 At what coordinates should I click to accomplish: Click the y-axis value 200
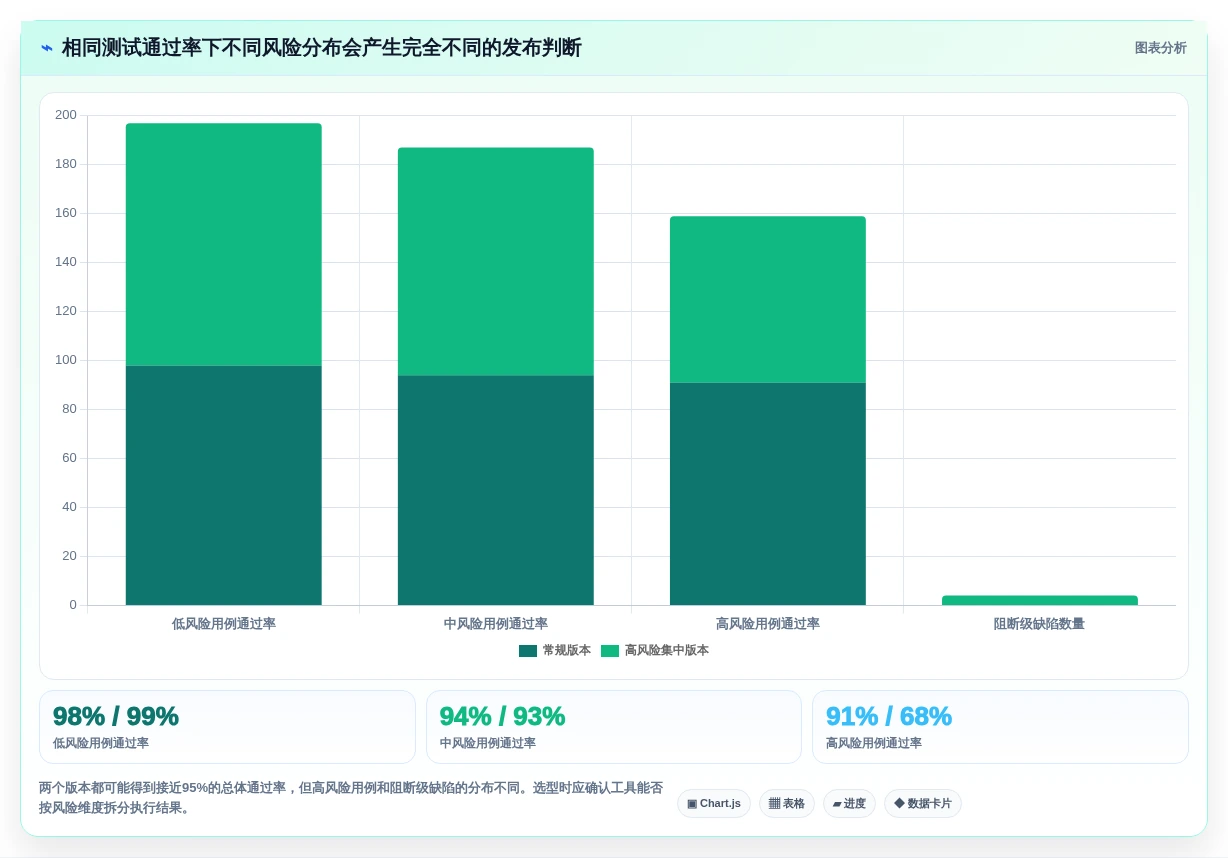click(66, 115)
